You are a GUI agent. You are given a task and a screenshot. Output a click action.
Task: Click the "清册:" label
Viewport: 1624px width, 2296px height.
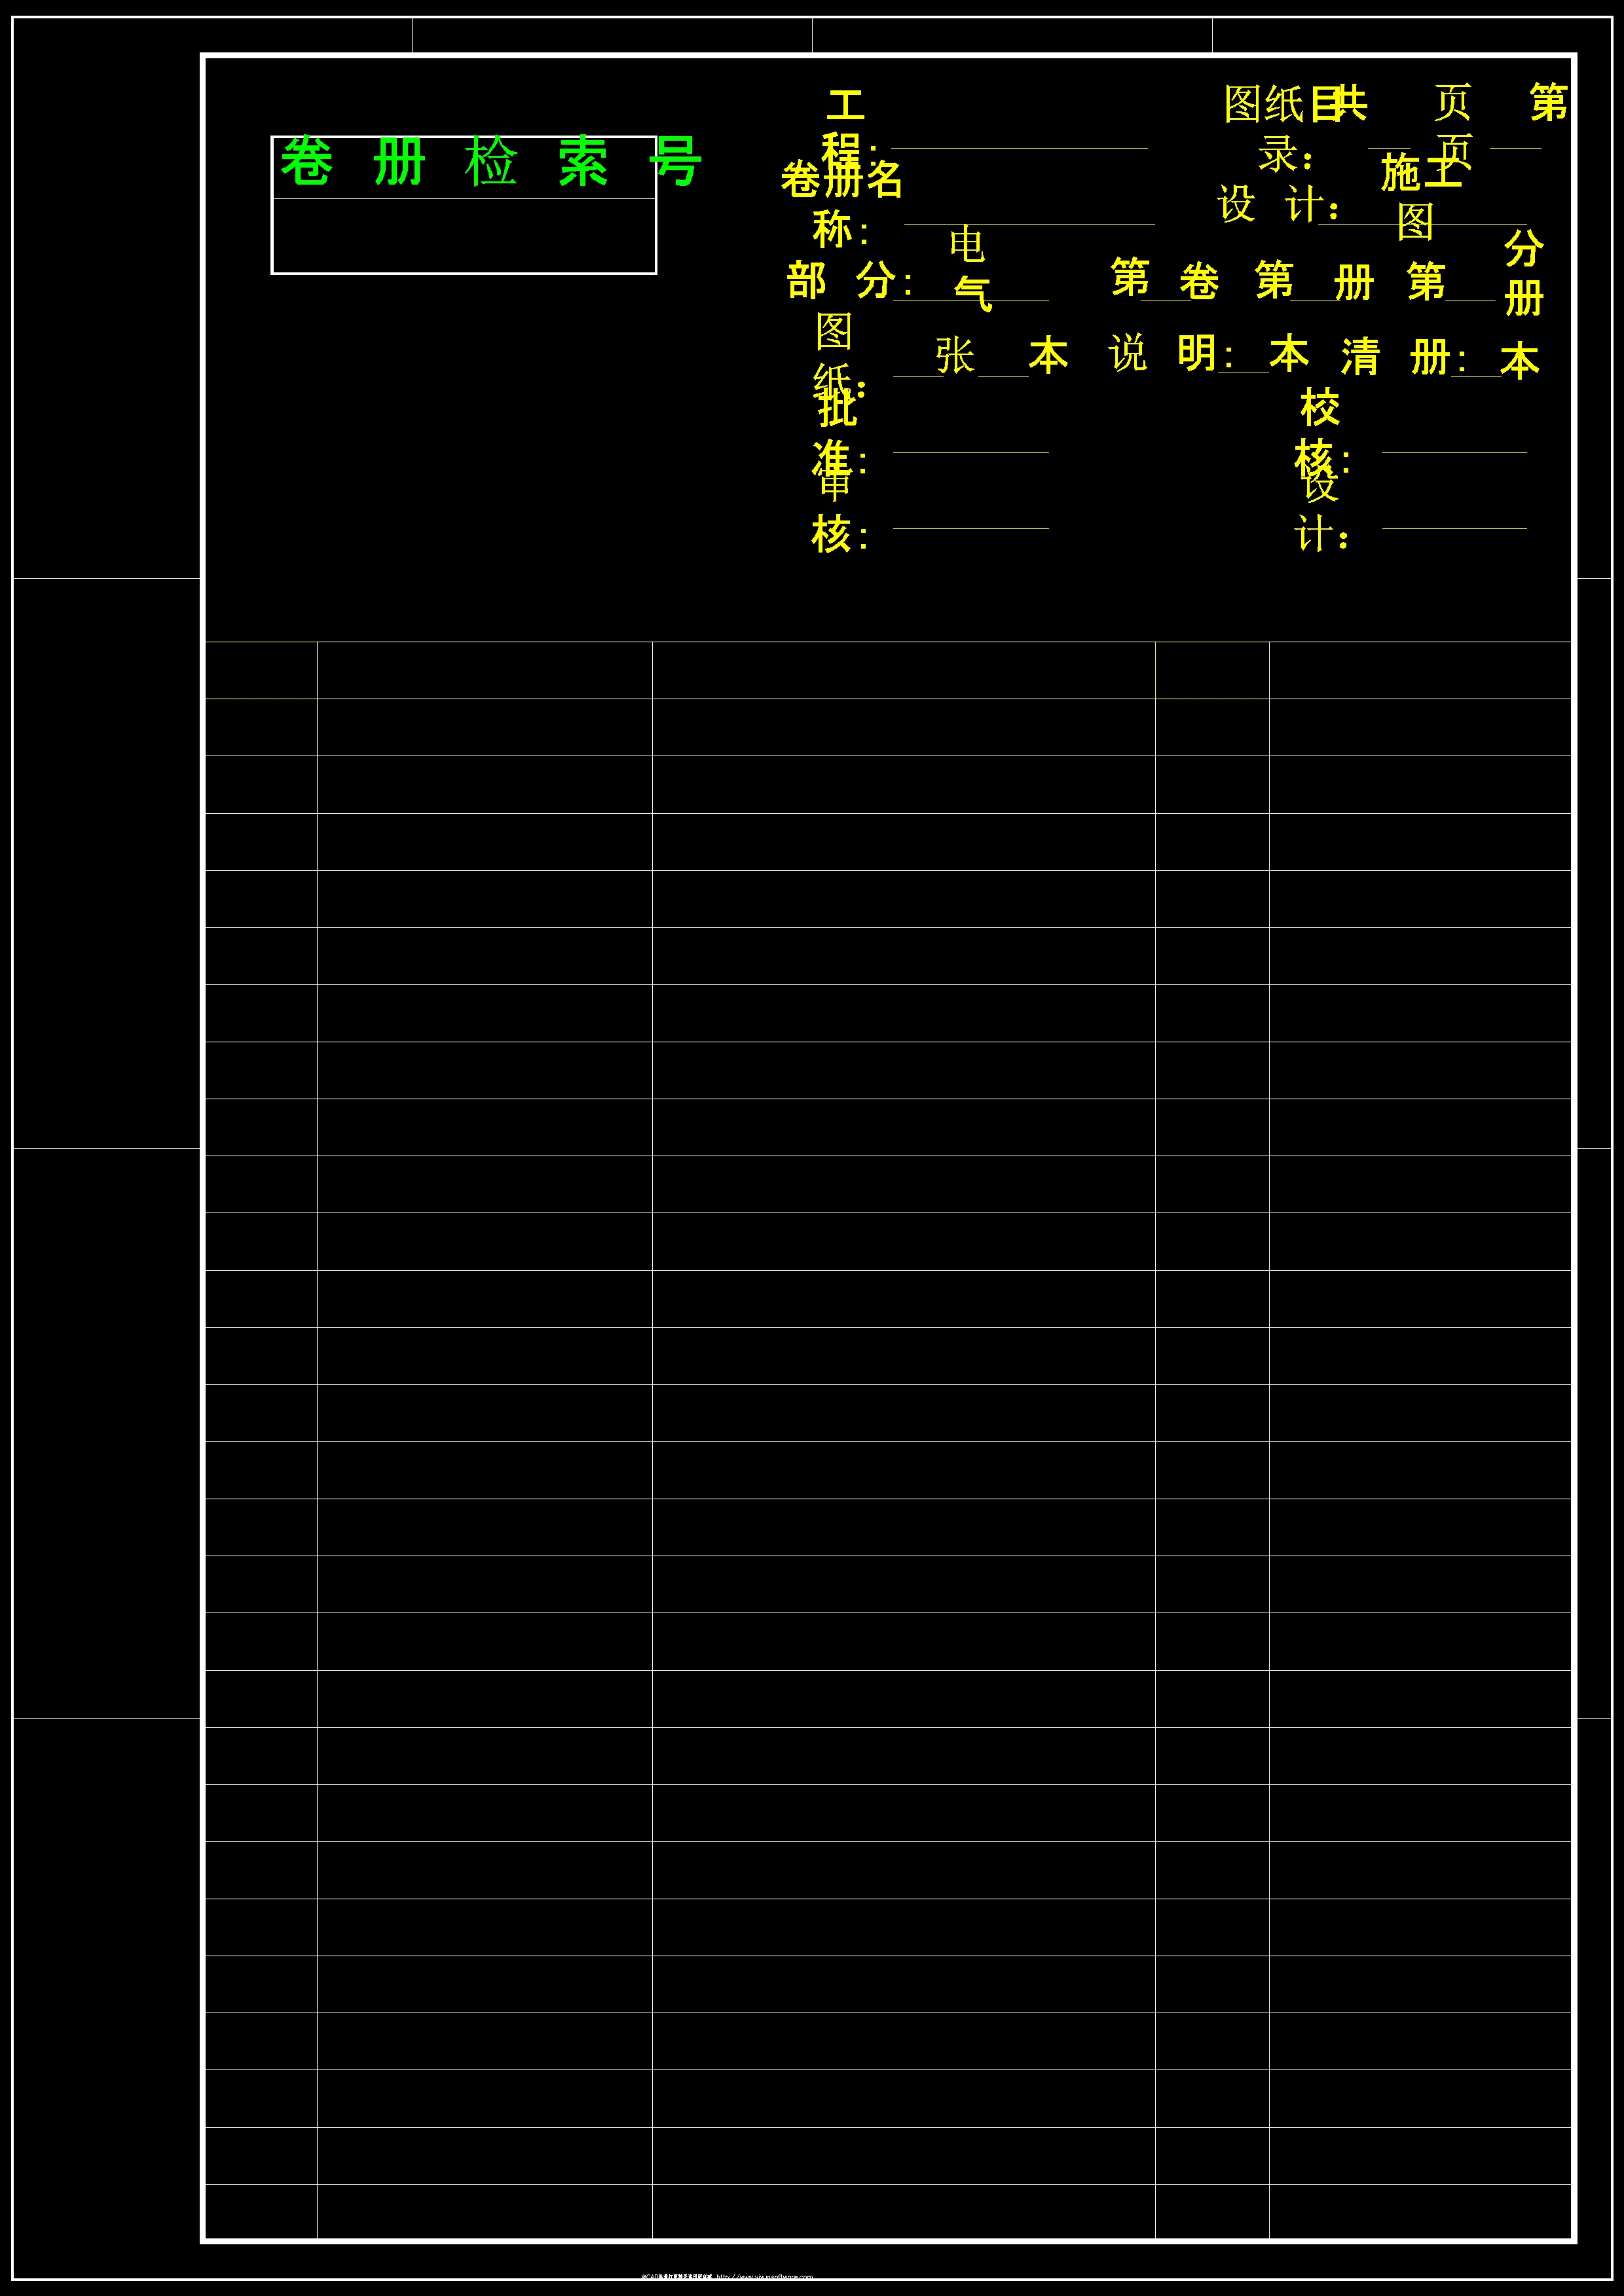1404,357
